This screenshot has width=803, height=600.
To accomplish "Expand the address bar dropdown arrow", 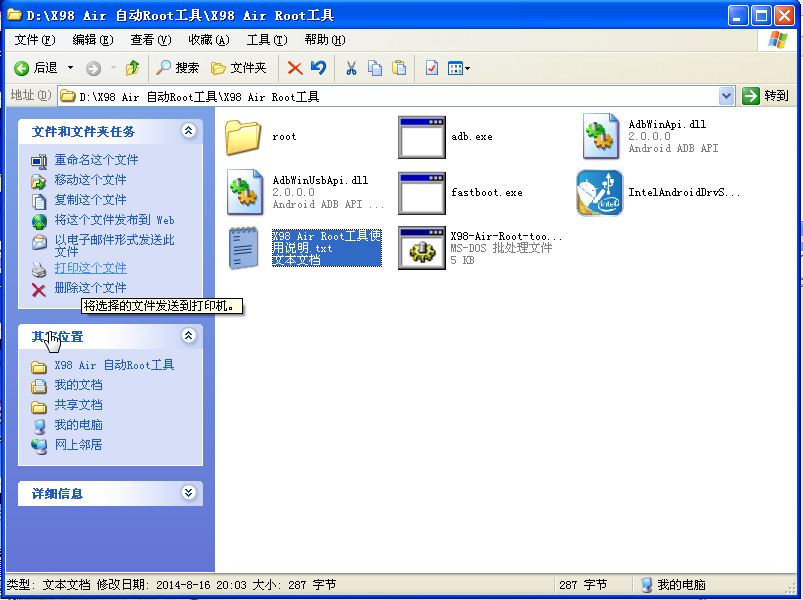I will coord(726,96).
